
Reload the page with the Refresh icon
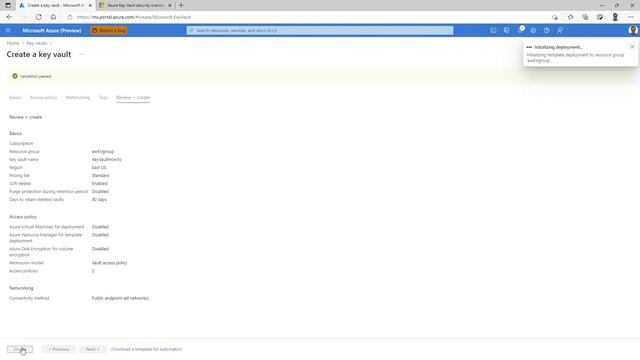pyautogui.click(x=38, y=17)
